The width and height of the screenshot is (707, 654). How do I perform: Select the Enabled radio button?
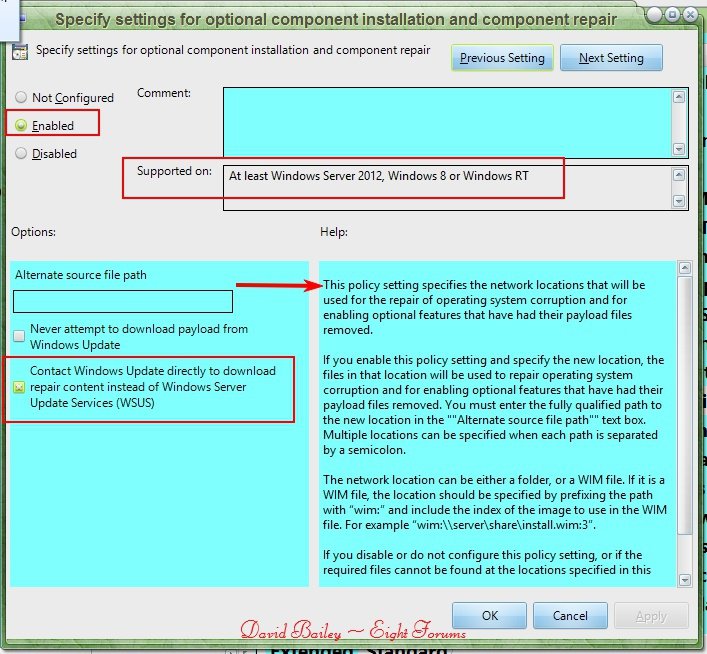click(21, 125)
